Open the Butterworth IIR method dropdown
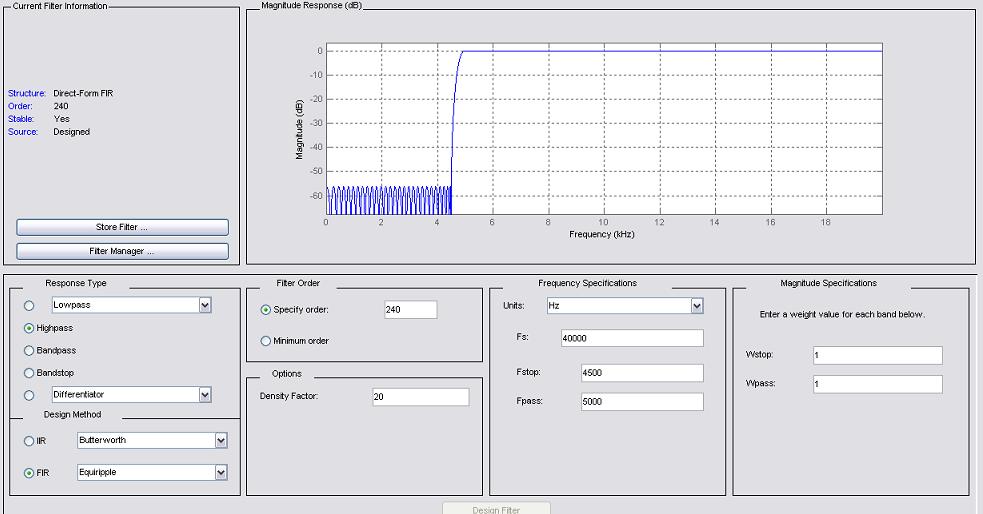Image resolution: width=983 pixels, height=514 pixels. (x=221, y=441)
